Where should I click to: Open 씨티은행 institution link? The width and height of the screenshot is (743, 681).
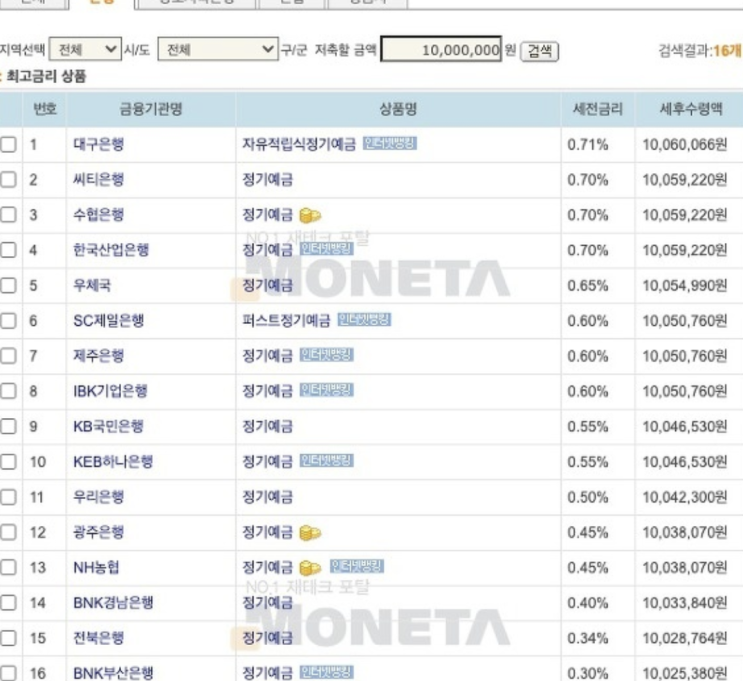pos(99,180)
